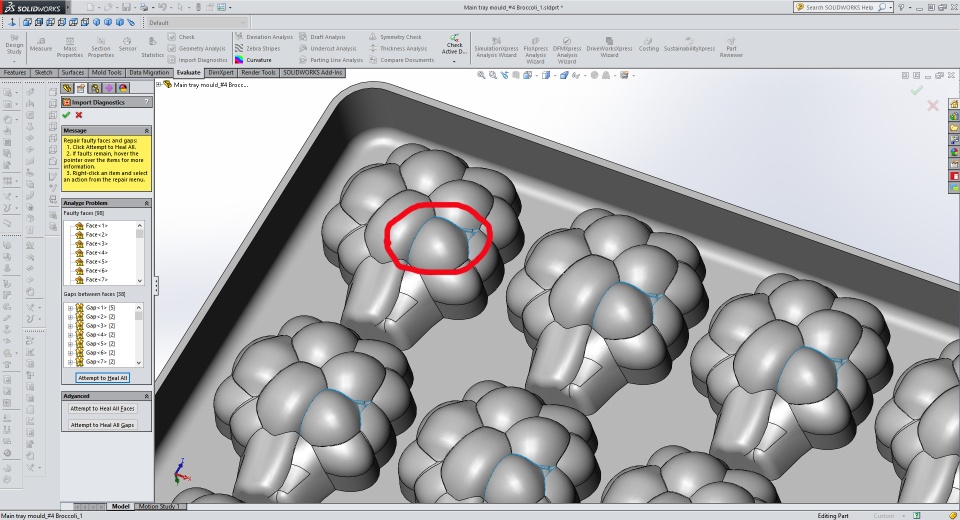Collapse the Message section
The image size is (960, 520).
pyautogui.click(x=147, y=130)
